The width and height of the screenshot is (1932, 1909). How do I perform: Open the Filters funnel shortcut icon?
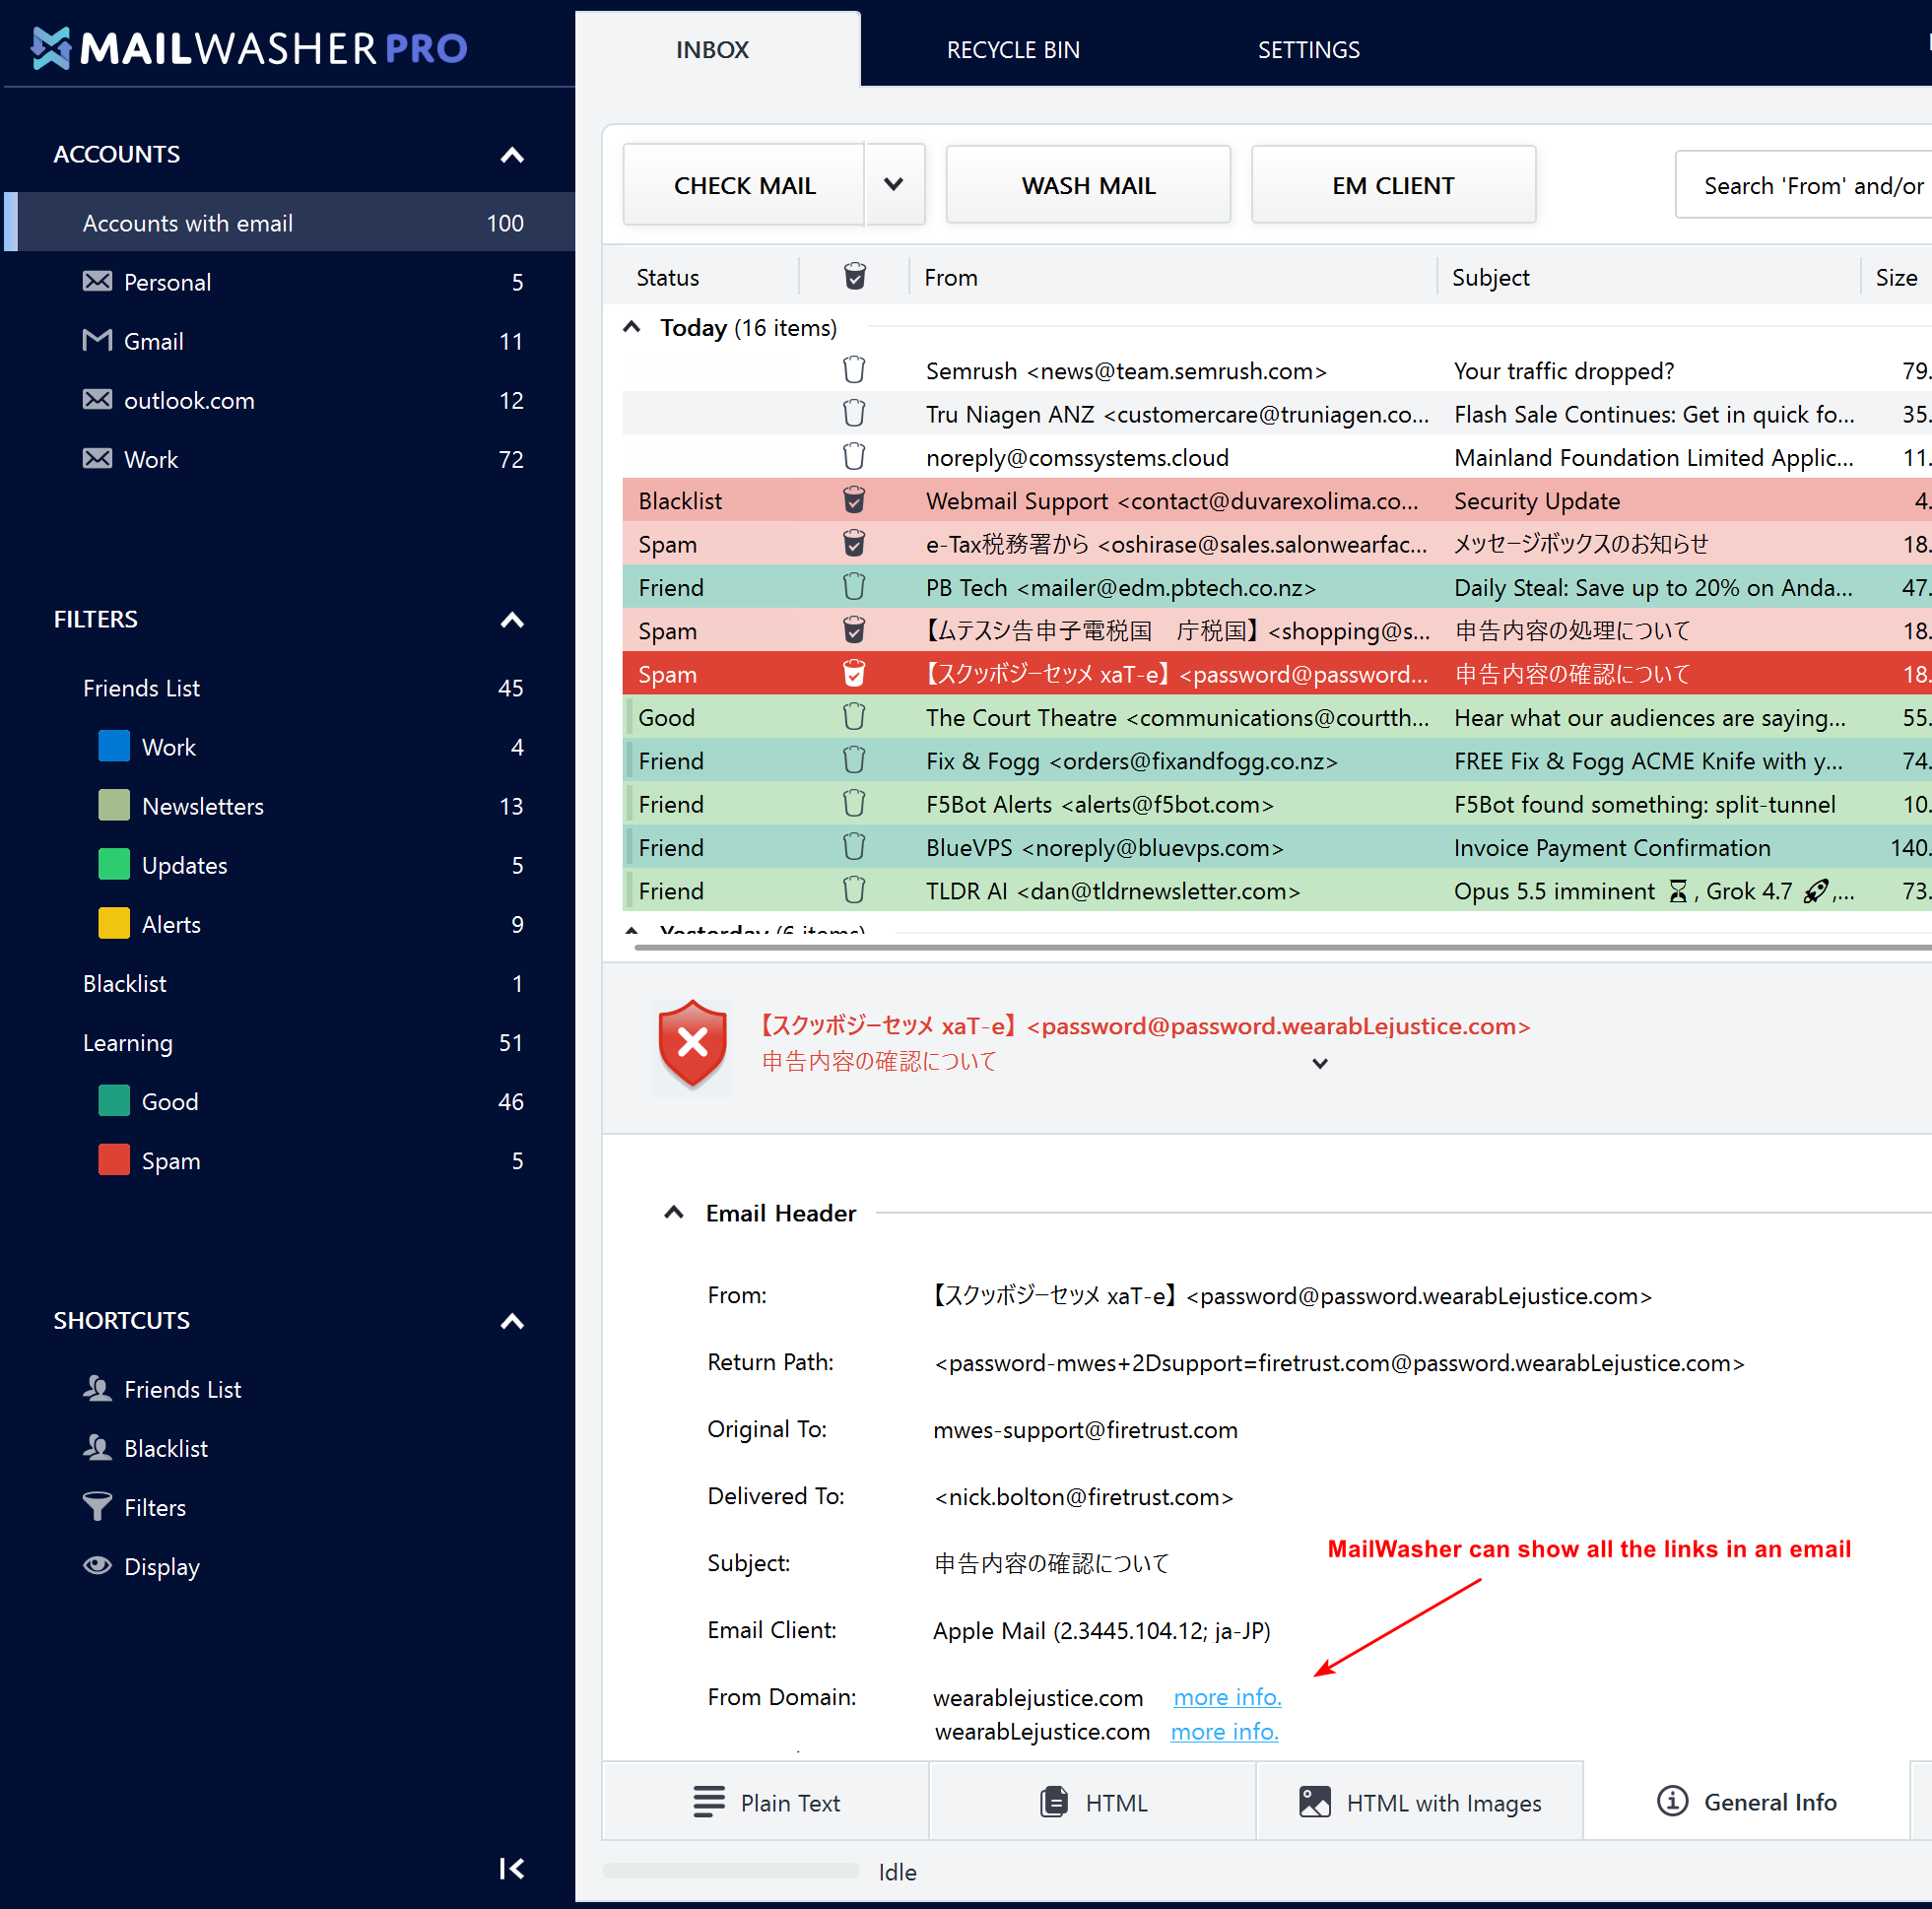click(97, 1506)
